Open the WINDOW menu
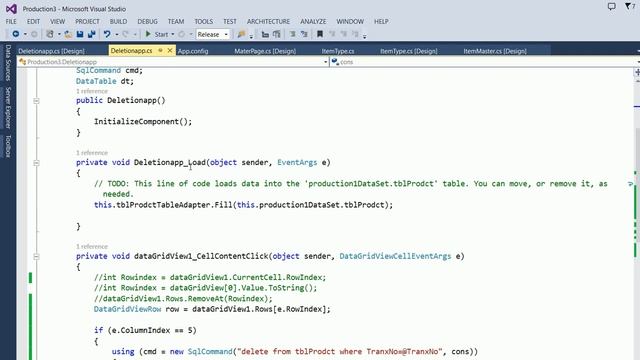Screen dimensions: 640x360 pos(350,21)
